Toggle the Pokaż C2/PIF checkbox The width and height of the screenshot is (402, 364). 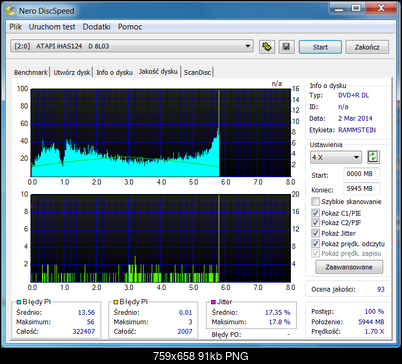pyautogui.click(x=315, y=222)
